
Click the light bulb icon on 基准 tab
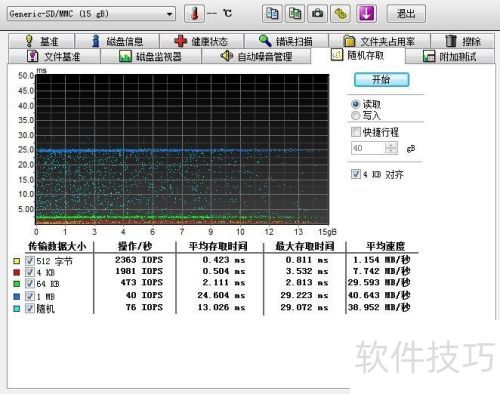click(29, 41)
